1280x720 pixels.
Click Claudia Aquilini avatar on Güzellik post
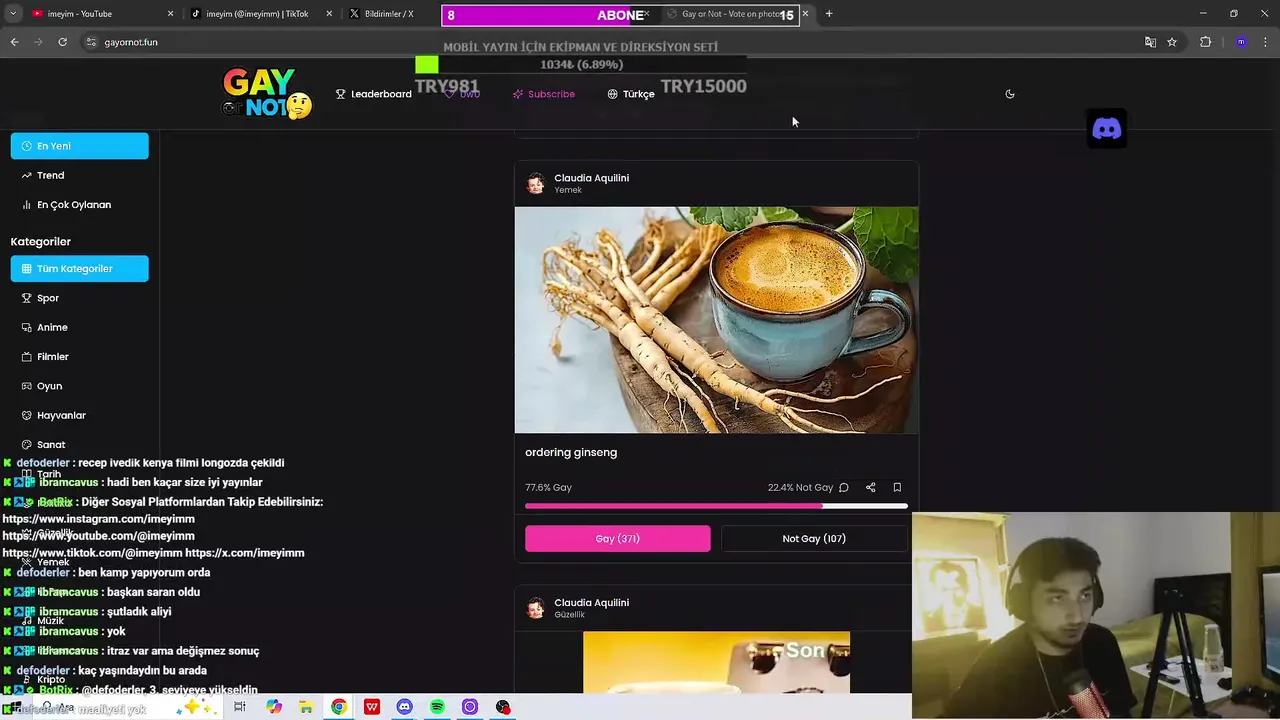pos(536,609)
